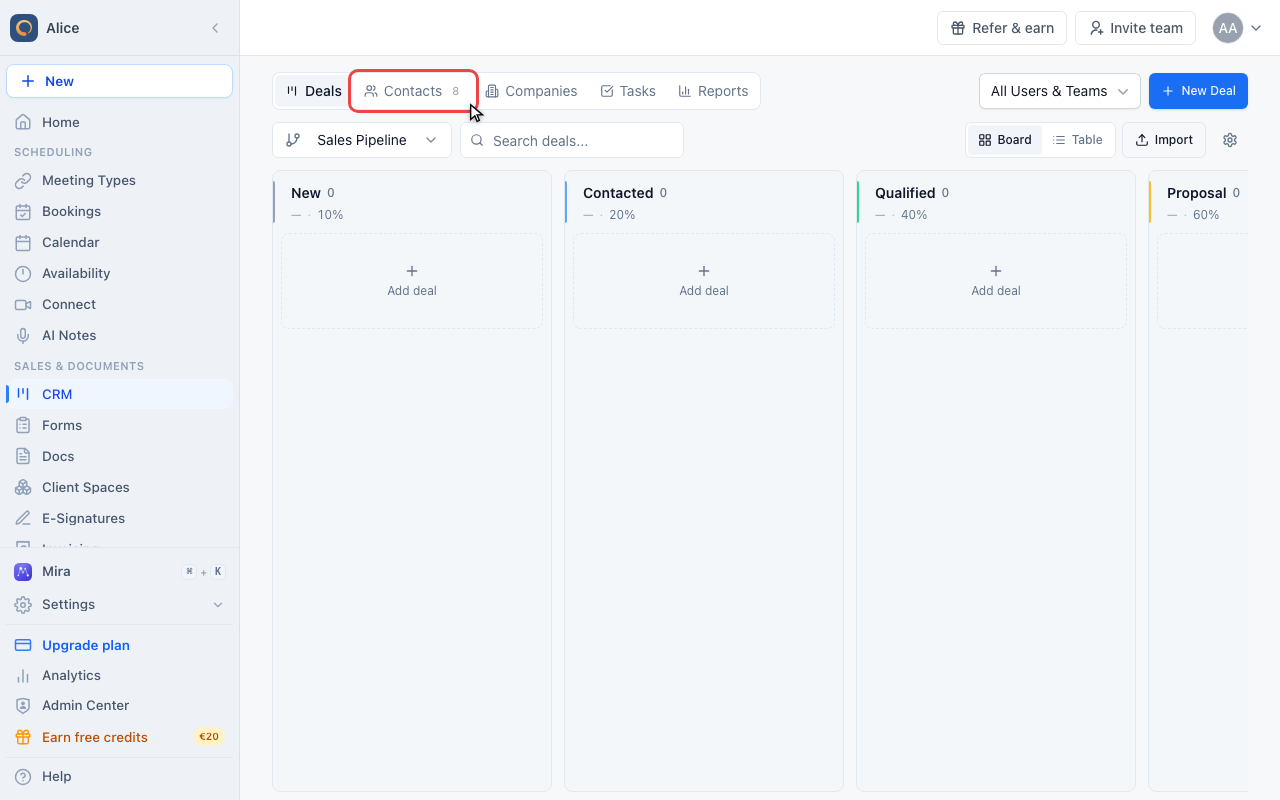
Task: Click the Connect video camera icon
Action: [x=23, y=304]
